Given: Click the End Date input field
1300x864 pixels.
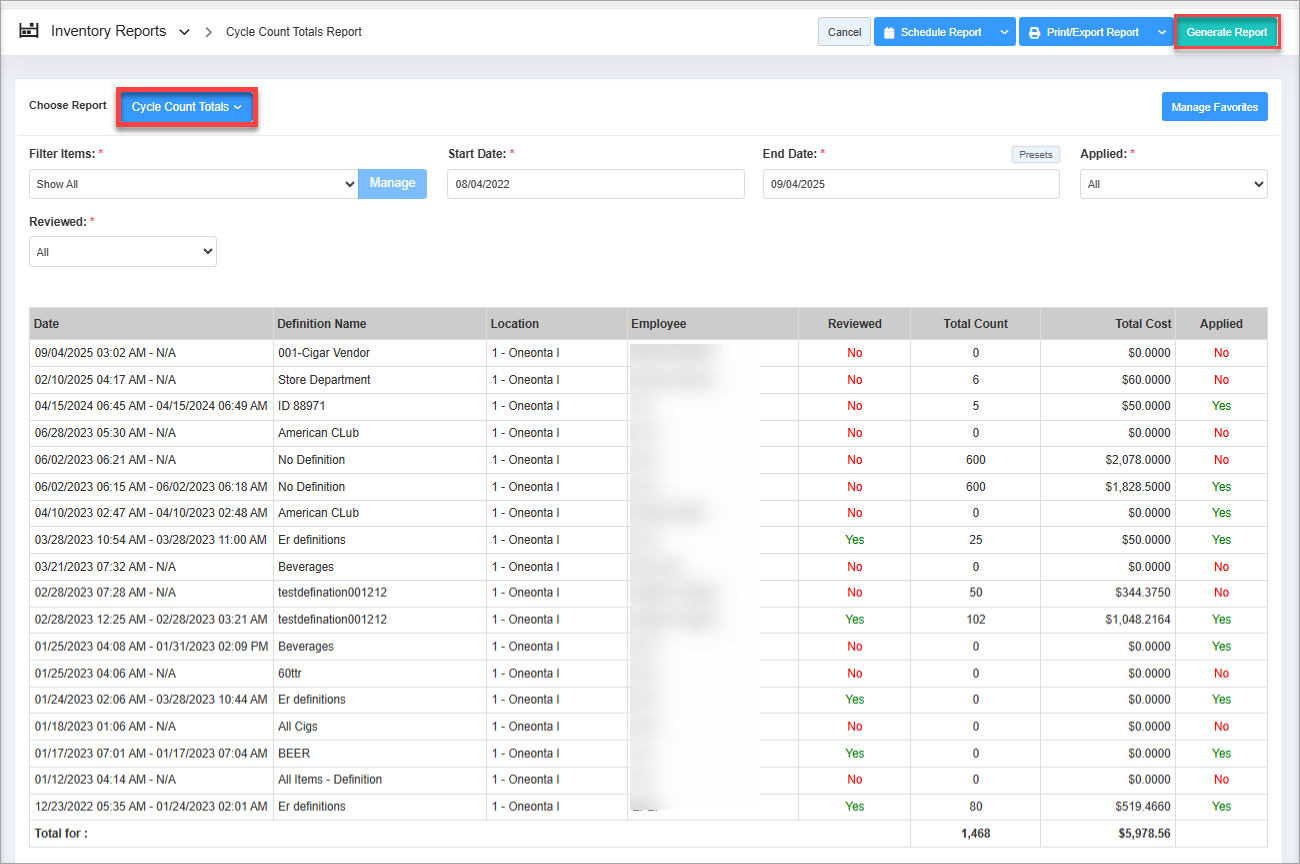Looking at the screenshot, I should click(910, 184).
